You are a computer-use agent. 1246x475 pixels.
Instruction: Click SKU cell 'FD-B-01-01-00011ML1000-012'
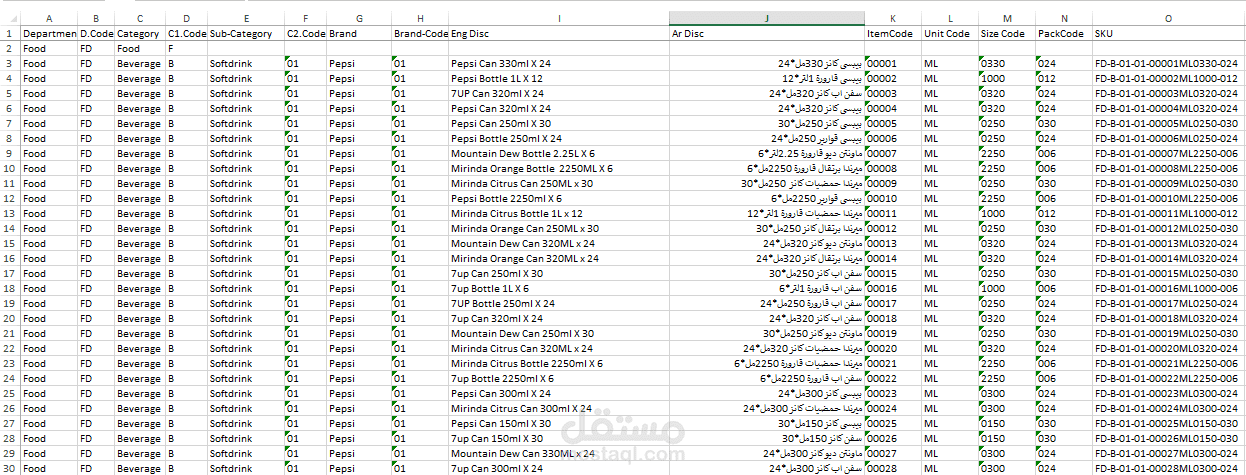[x=1169, y=213]
